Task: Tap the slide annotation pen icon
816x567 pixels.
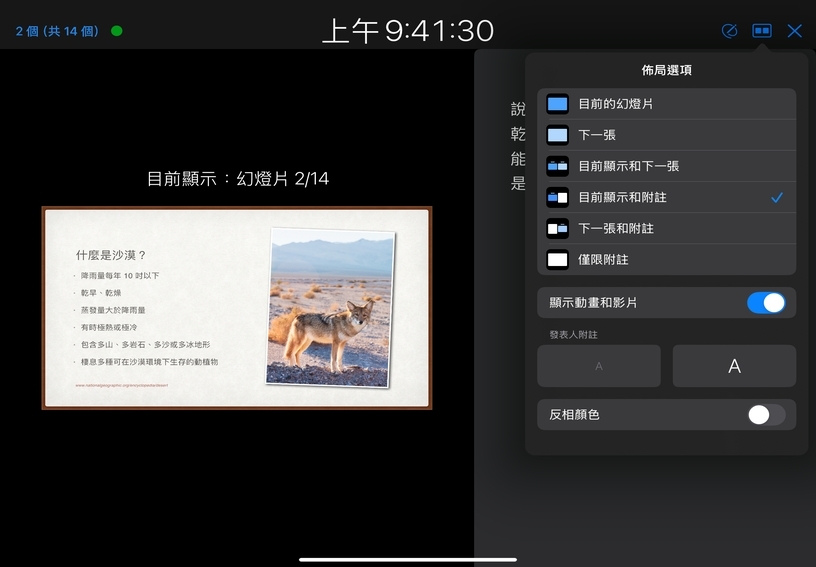Action: [730, 31]
